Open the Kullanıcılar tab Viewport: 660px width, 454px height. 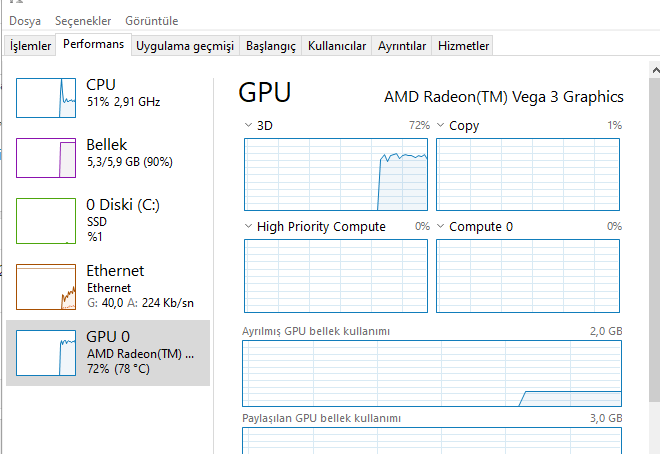click(x=337, y=46)
